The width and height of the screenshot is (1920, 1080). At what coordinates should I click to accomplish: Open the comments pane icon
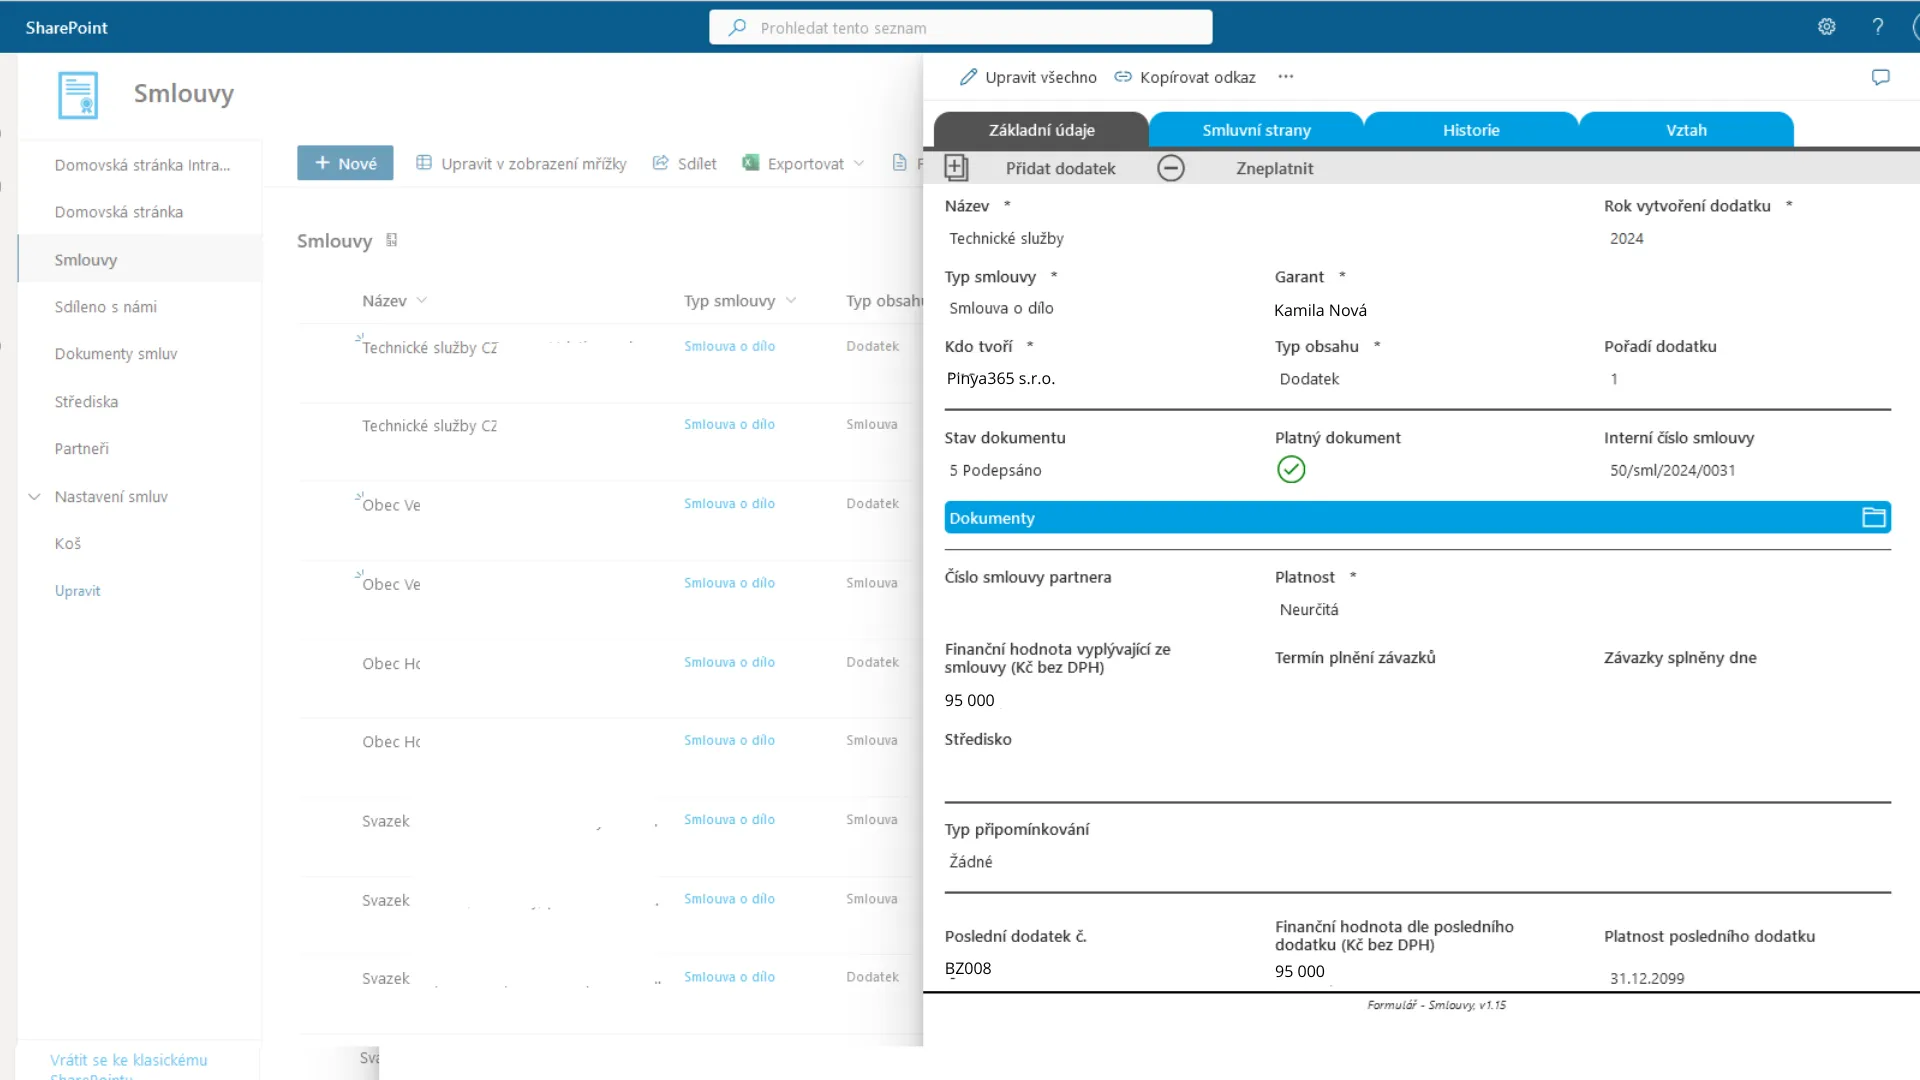(1880, 77)
